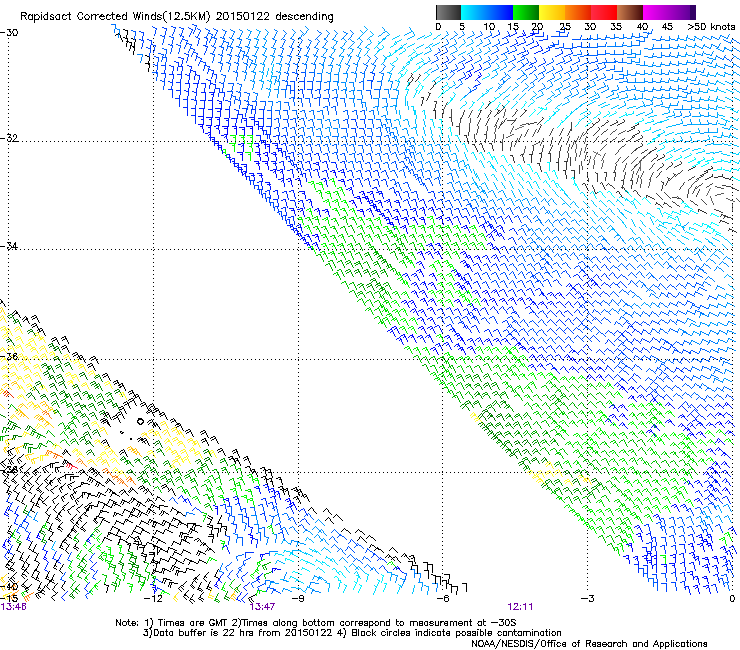This screenshot has width=740, height=650.
Task: Click the -34 latitude axis label
Action: pyautogui.click(x=9, y=246)
